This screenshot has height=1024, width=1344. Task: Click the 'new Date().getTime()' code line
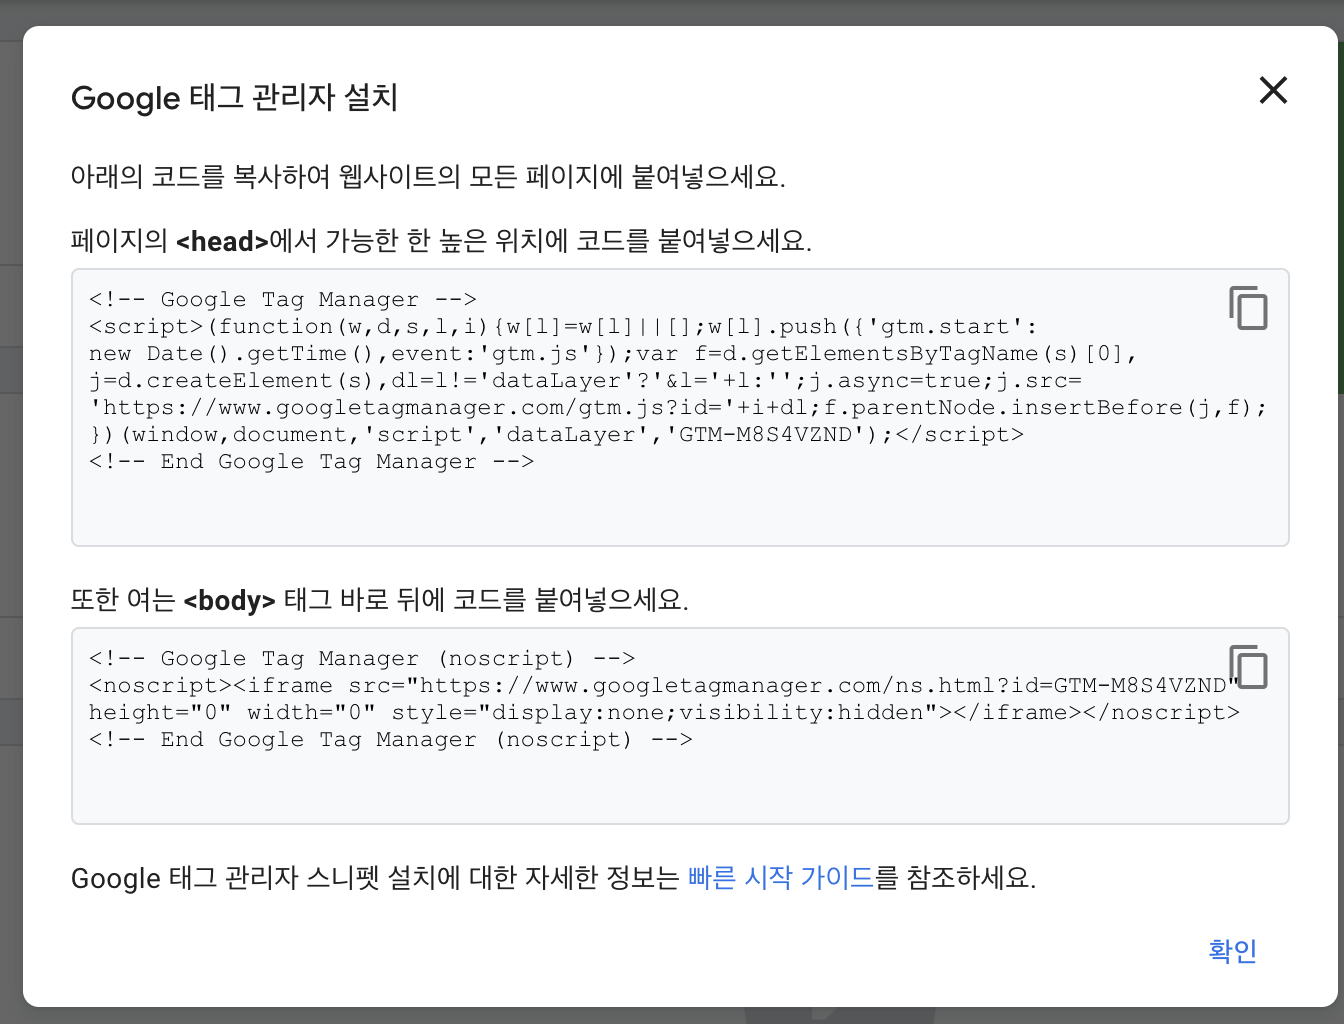tap(613, 354)
